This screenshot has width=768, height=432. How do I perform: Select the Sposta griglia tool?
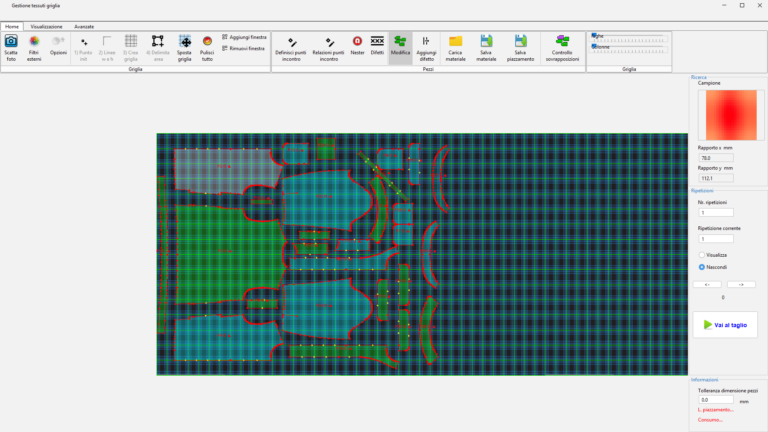point(184,42)
